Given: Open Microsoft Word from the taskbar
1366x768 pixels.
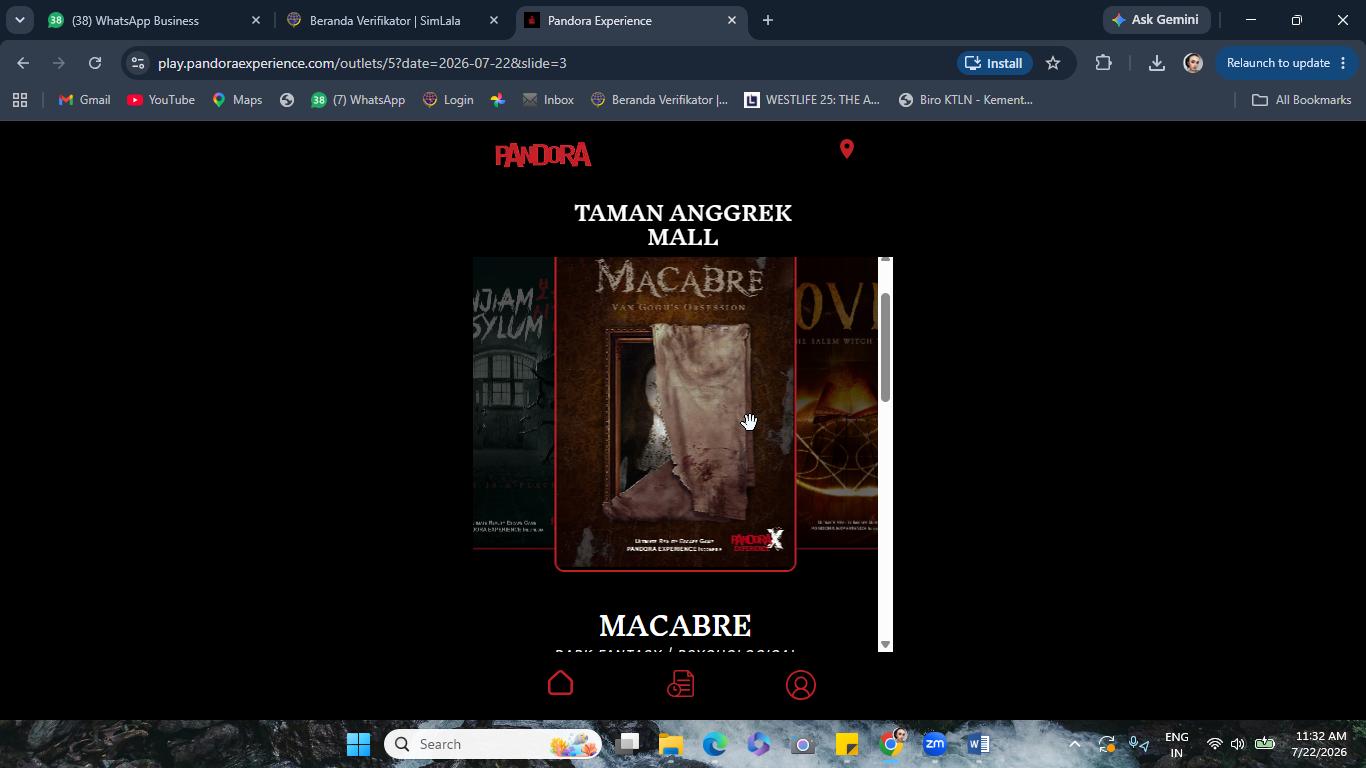Looking at the screenshot, I should 979,744.
